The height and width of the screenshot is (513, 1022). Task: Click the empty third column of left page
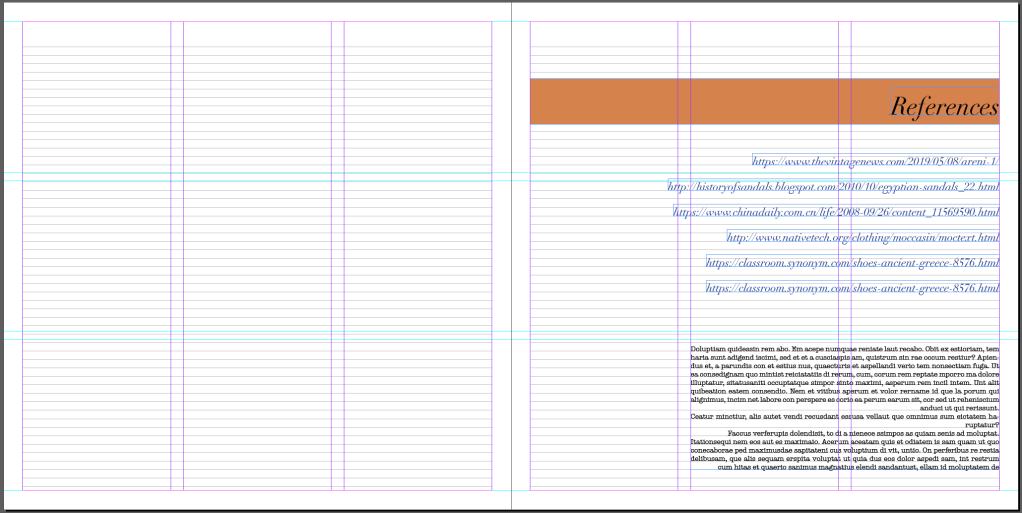(417, 260)
